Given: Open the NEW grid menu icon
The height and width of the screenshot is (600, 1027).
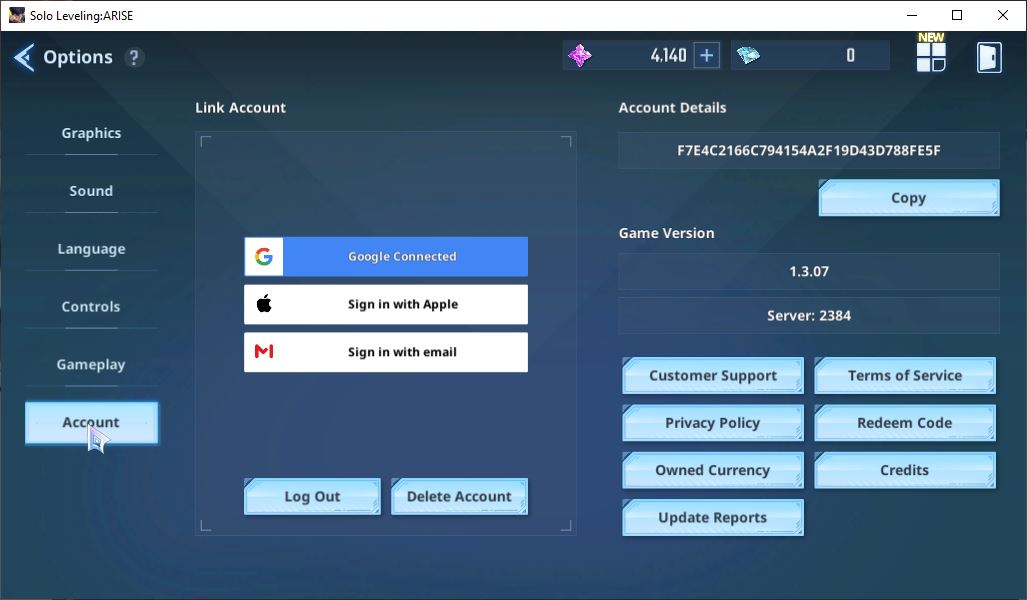Looking at the screenshot, I should click(931, 56).
